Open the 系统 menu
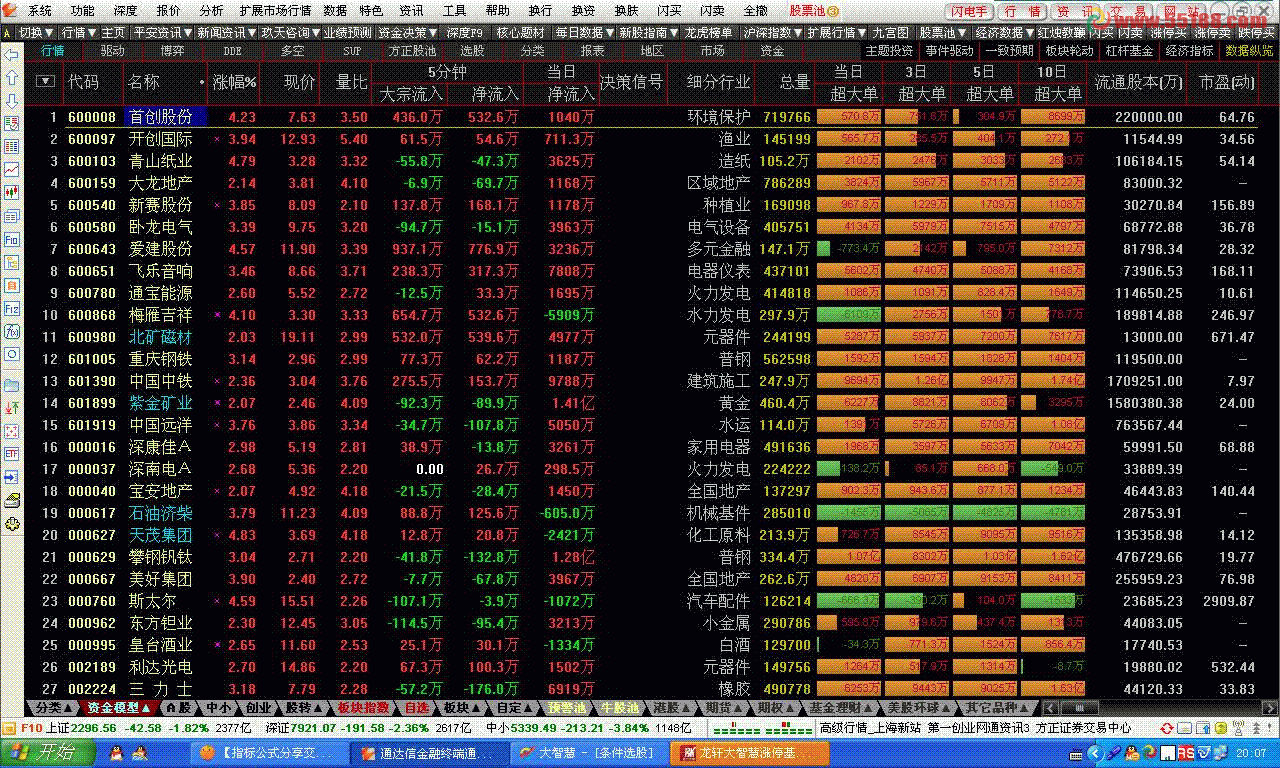This screenshot has height=768, width=1280. [x=40, y=10]
